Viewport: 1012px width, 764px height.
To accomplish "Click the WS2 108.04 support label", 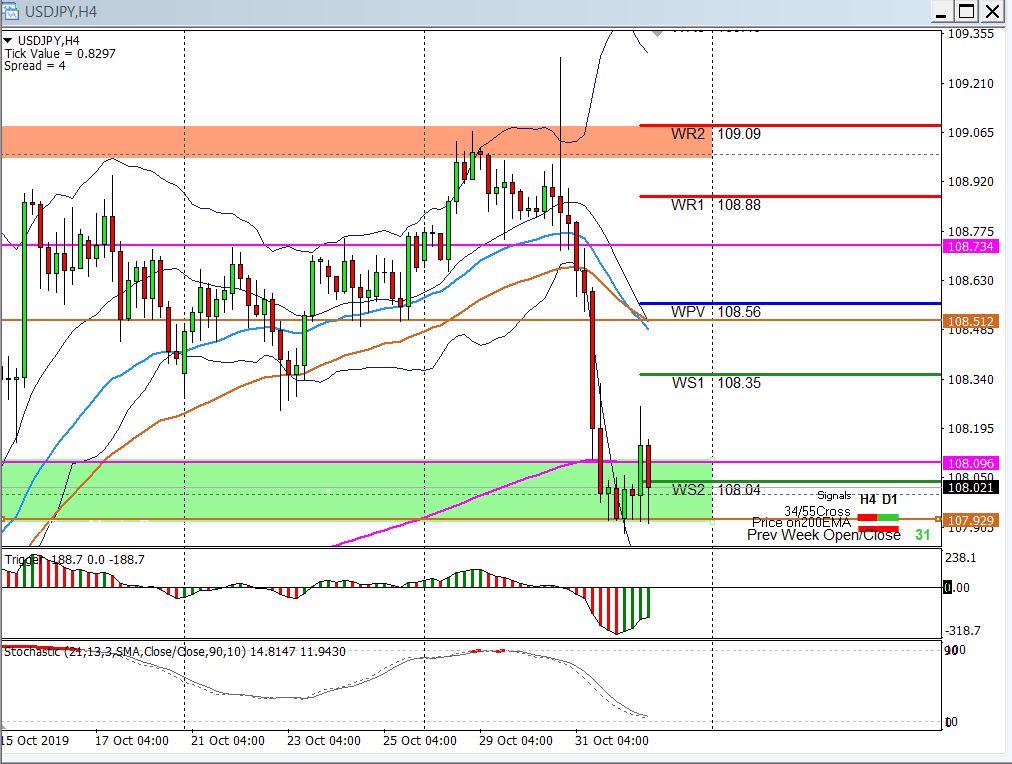I will pos(716,490).
